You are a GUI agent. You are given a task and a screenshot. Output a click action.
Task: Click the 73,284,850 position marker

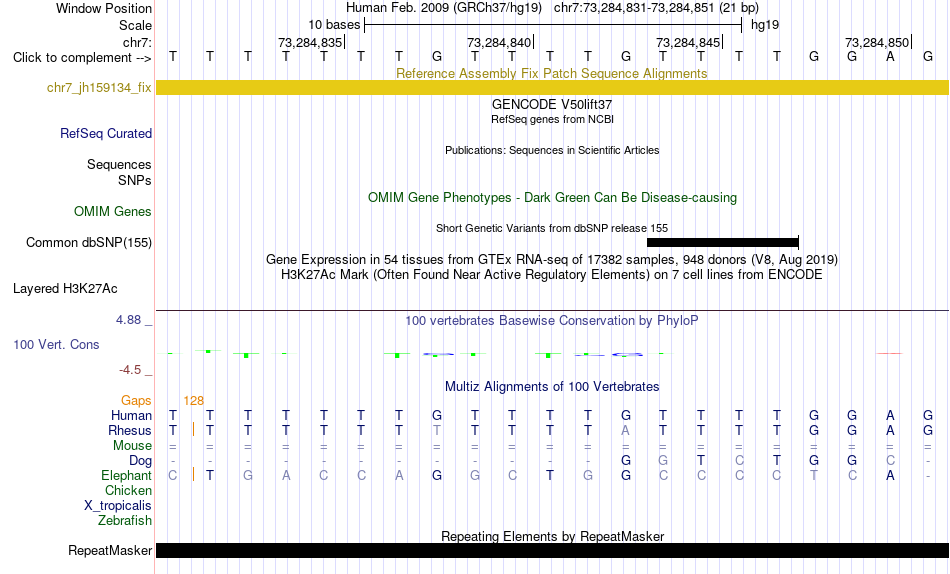(878, 42)
